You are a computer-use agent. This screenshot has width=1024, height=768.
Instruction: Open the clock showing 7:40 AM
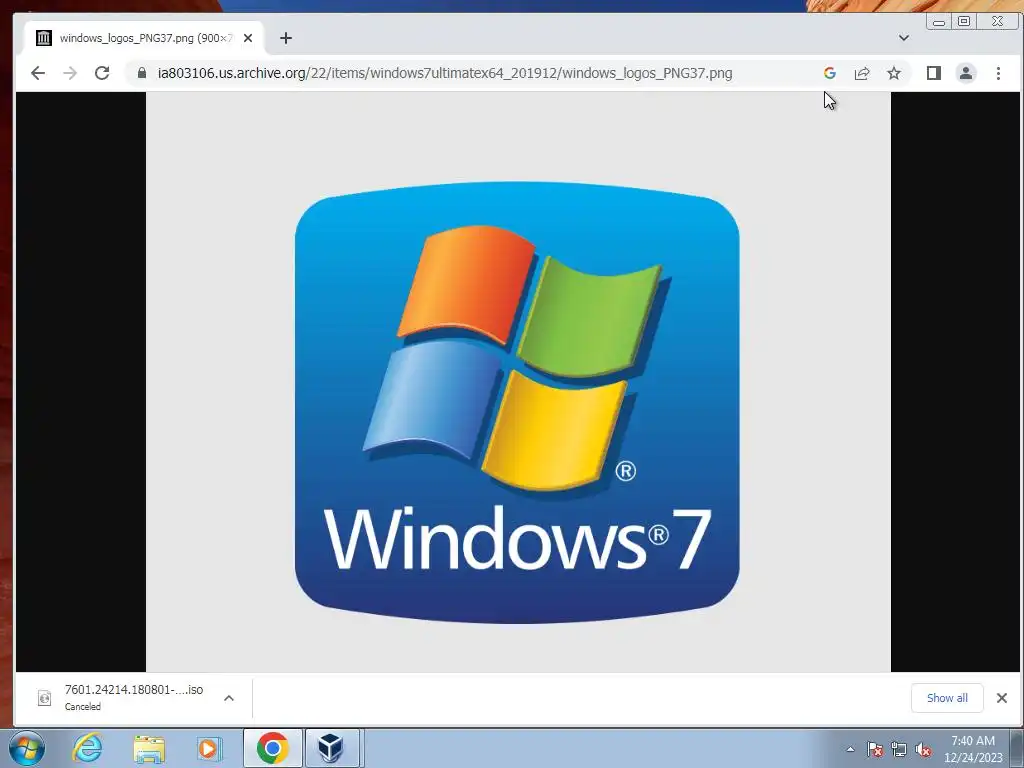click(x=973, y=749)
